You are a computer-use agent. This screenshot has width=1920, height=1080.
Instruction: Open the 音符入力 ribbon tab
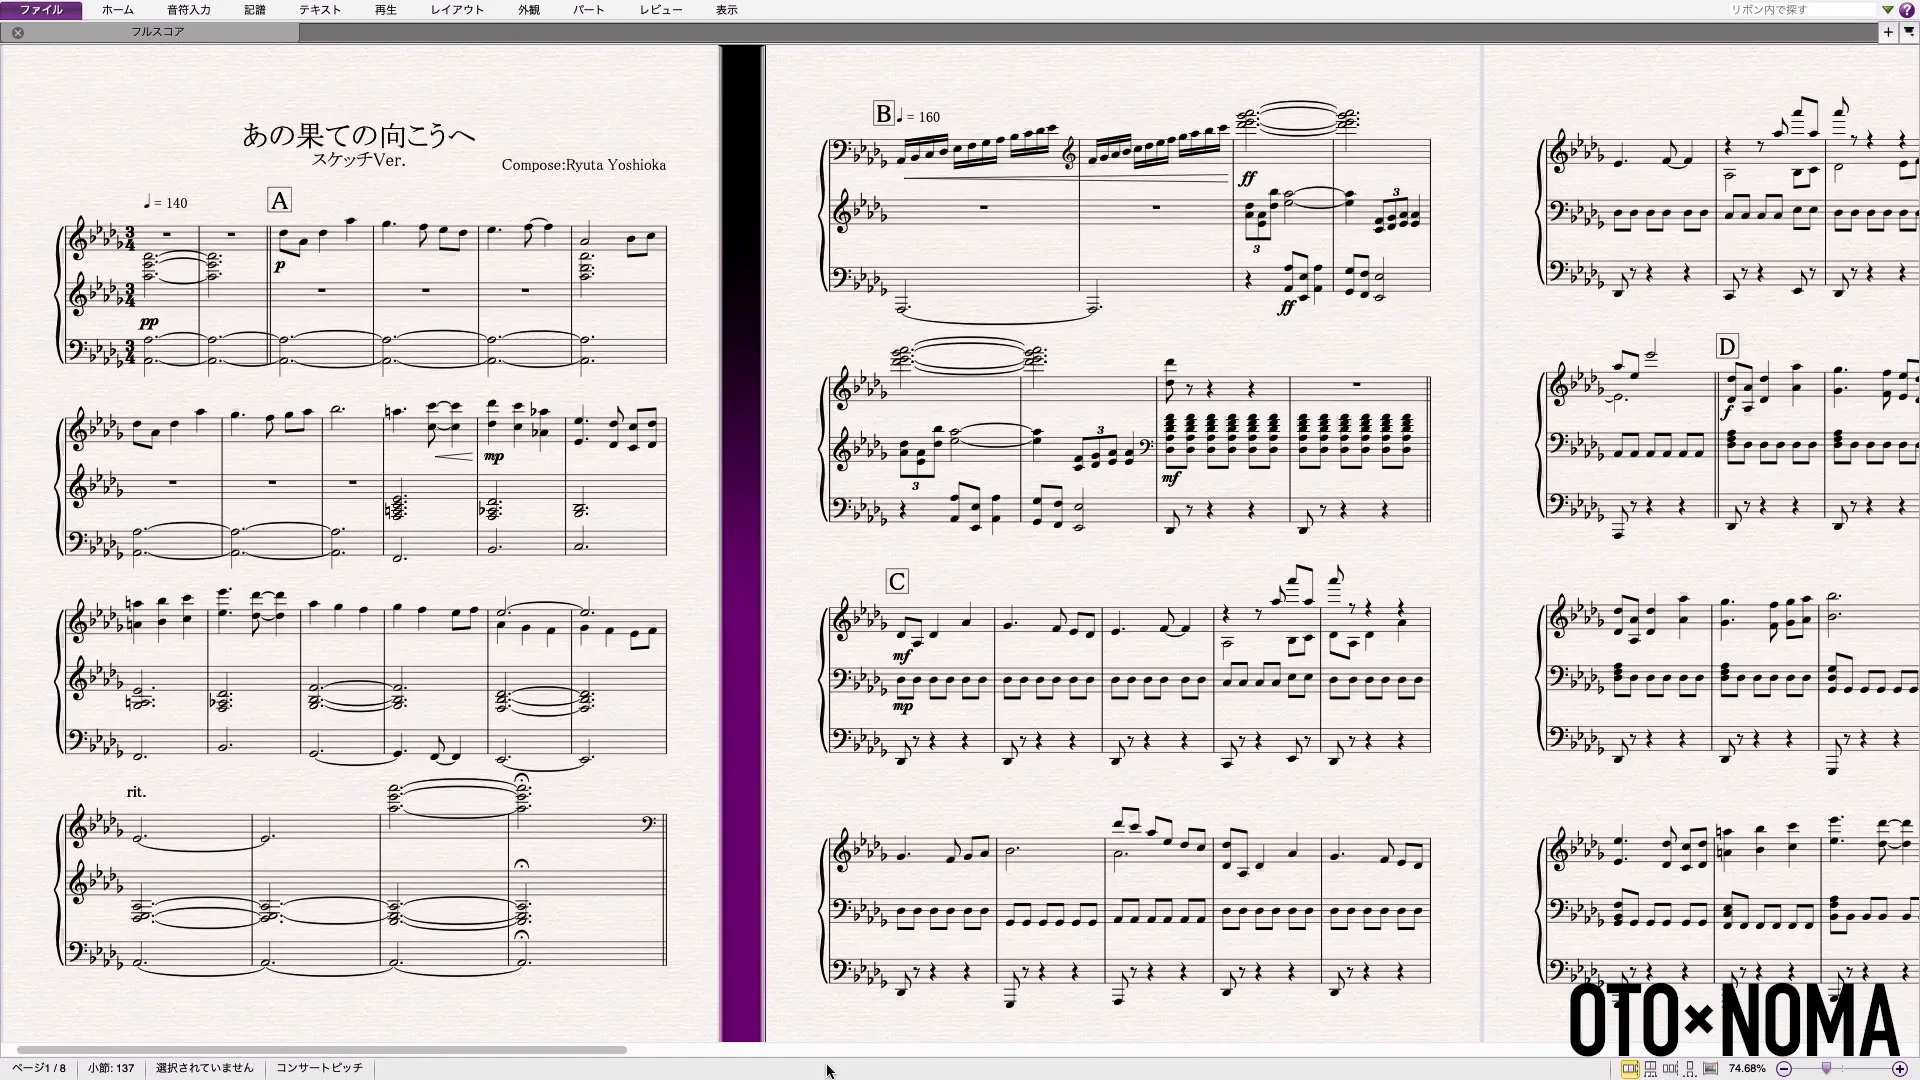pyautogui.click(x=188, y=9)
